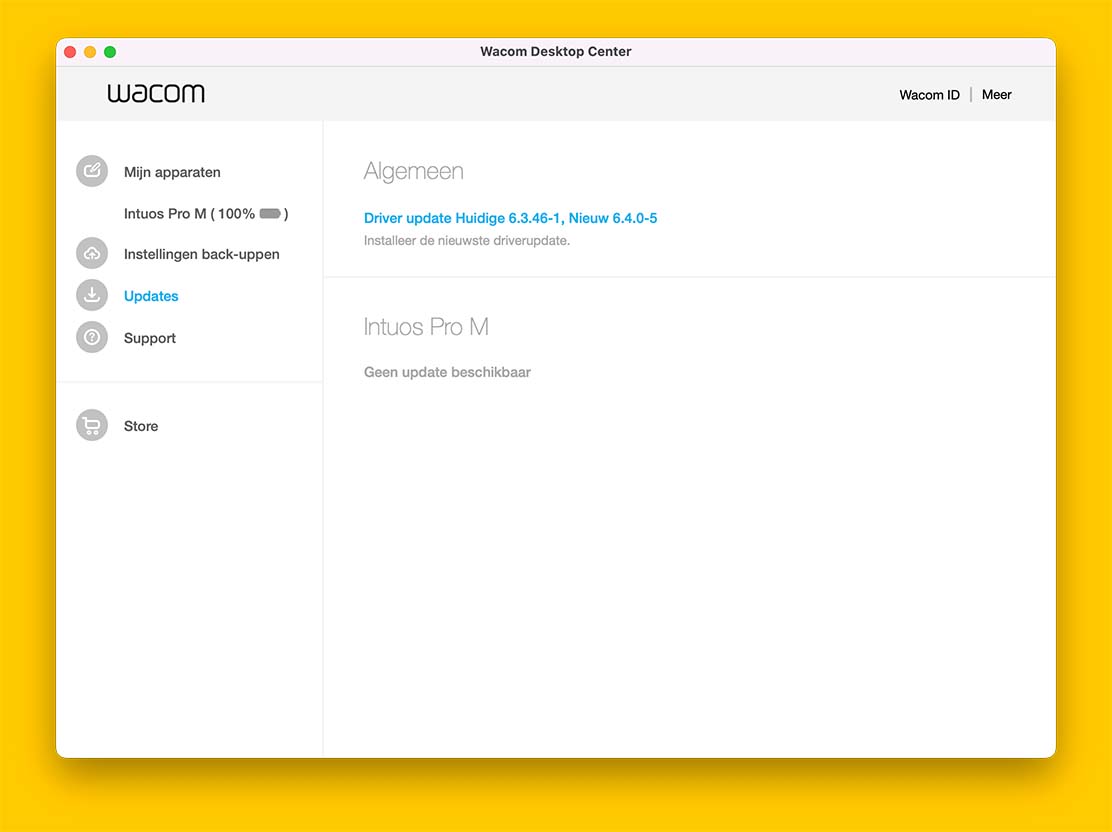Screen dimensions: 1112x832
Task: Select the Updates text label in sidebar
Action: point(151,296)
